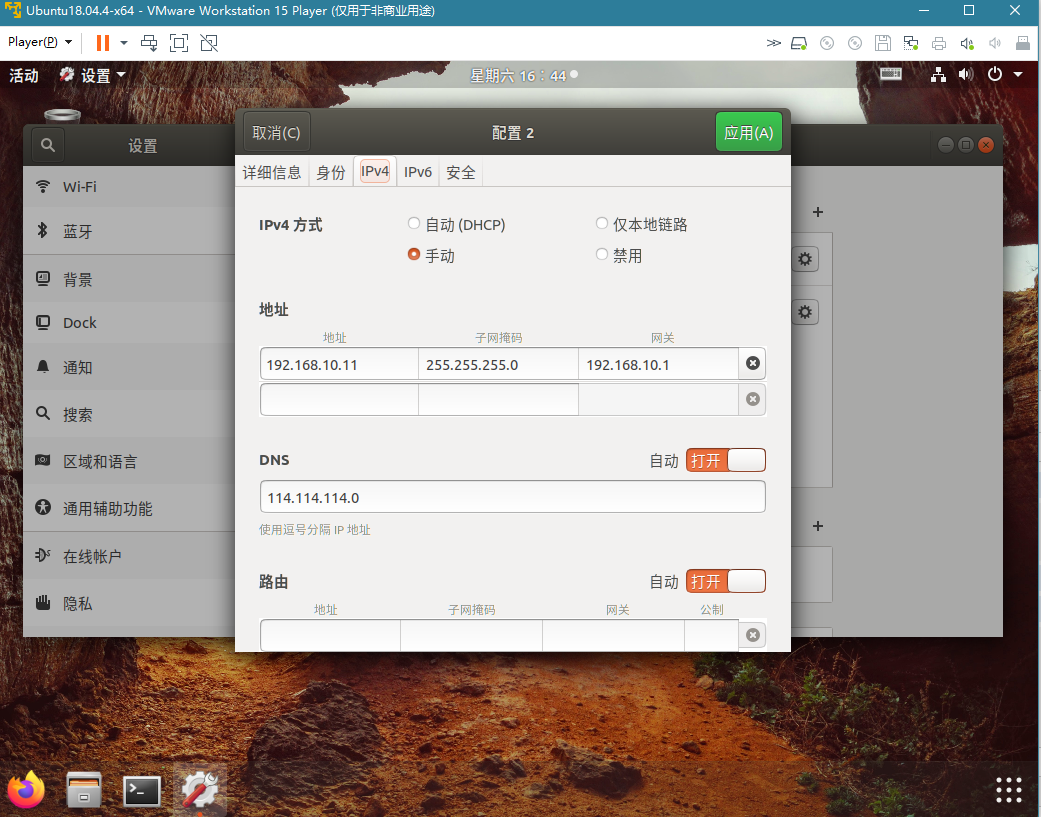
Task: Click the netmask field 255.255.255.0
Action: click(499, 364)
